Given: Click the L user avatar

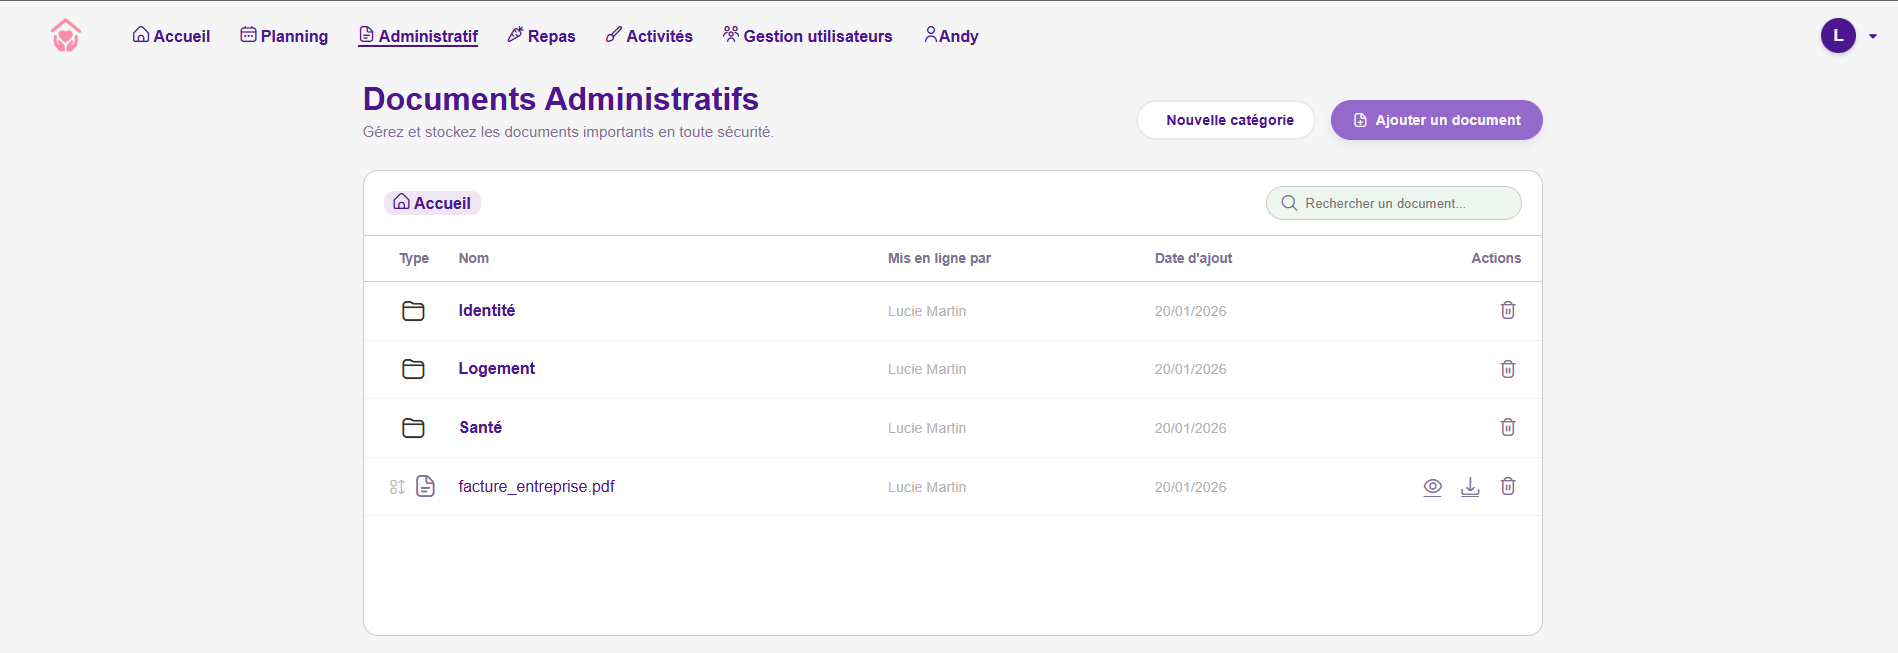Looking at the screenshot, I should point(1837,36).
